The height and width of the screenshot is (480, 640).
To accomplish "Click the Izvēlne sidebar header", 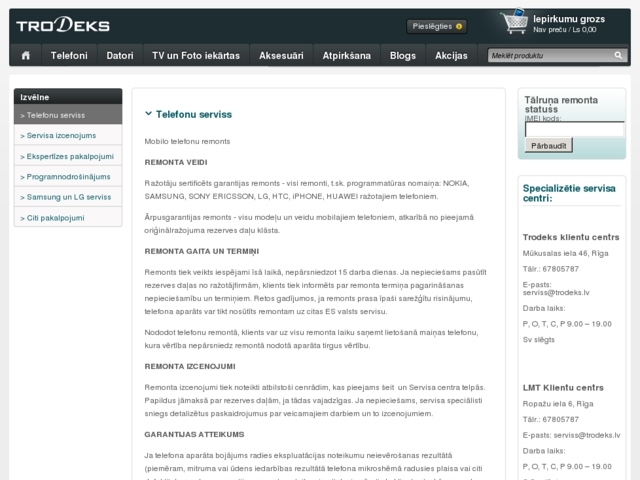I will [x=68, y=97].
